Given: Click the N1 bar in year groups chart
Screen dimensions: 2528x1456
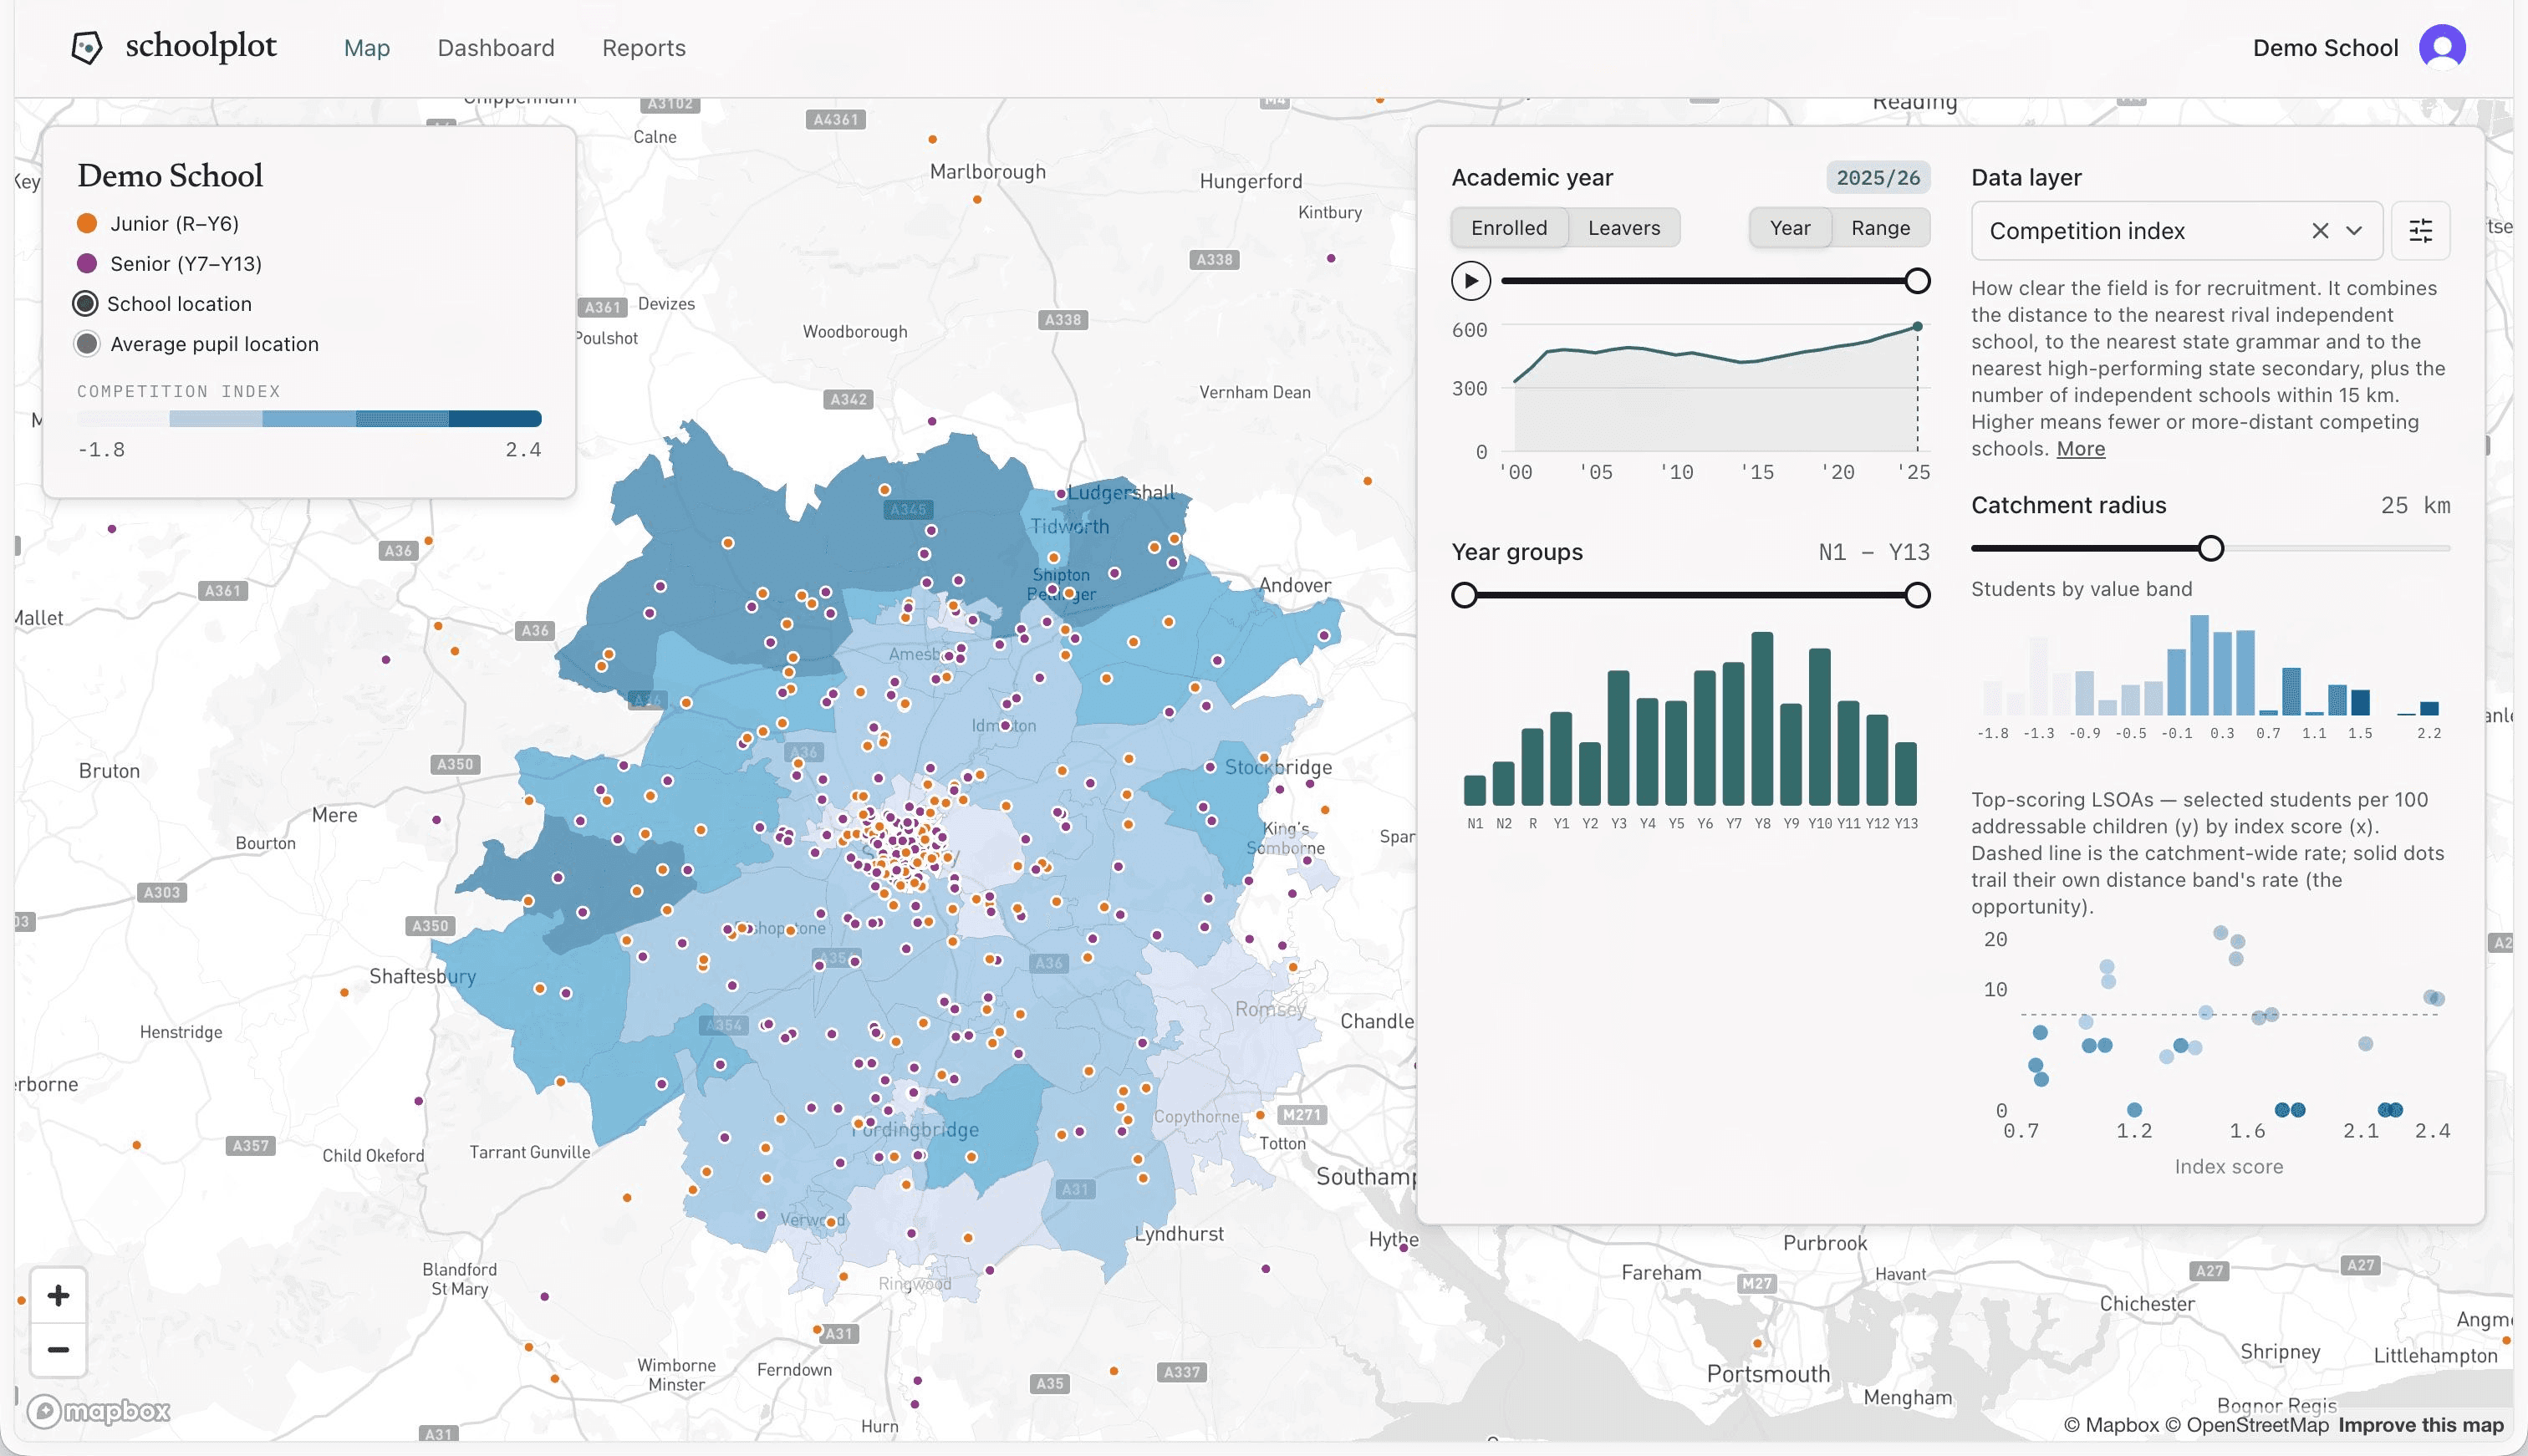Looking at the screenshot, I should click(1475, 790).
